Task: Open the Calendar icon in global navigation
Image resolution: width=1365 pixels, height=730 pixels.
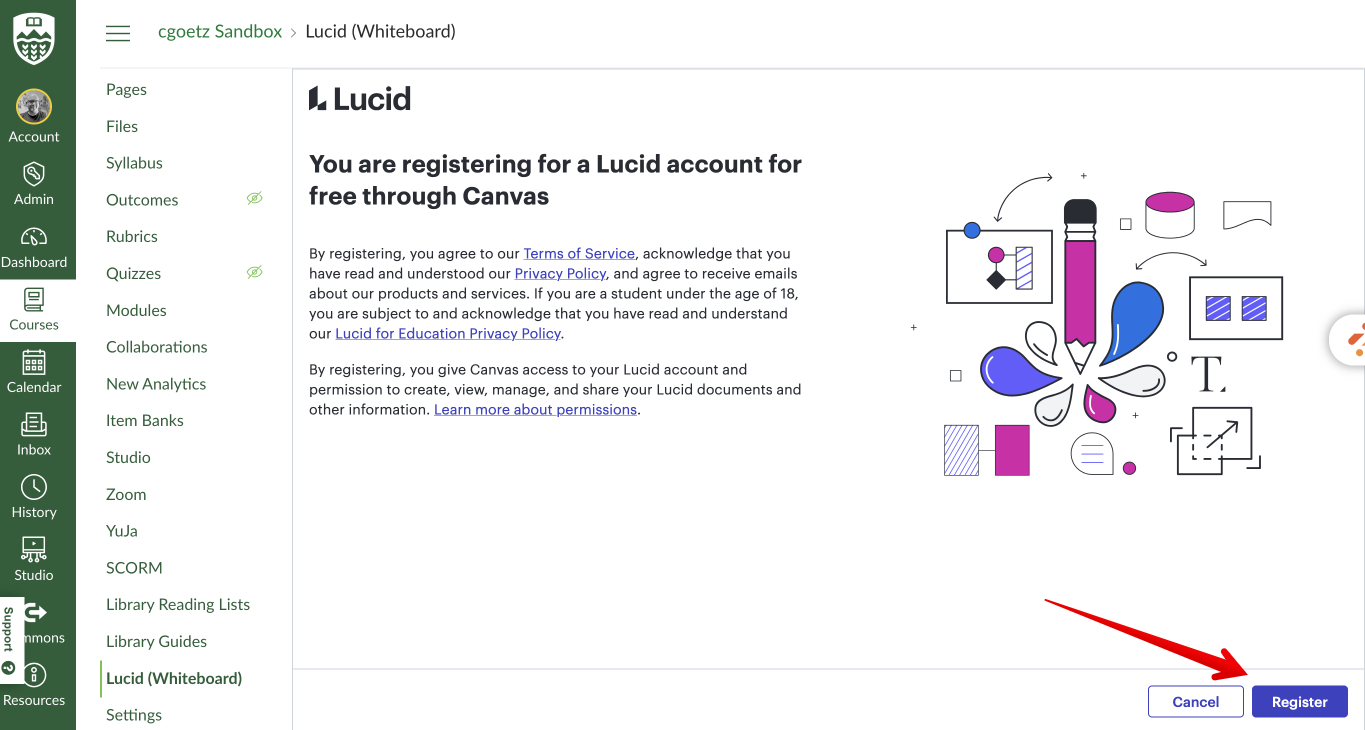Action: [x=34, y=362]
